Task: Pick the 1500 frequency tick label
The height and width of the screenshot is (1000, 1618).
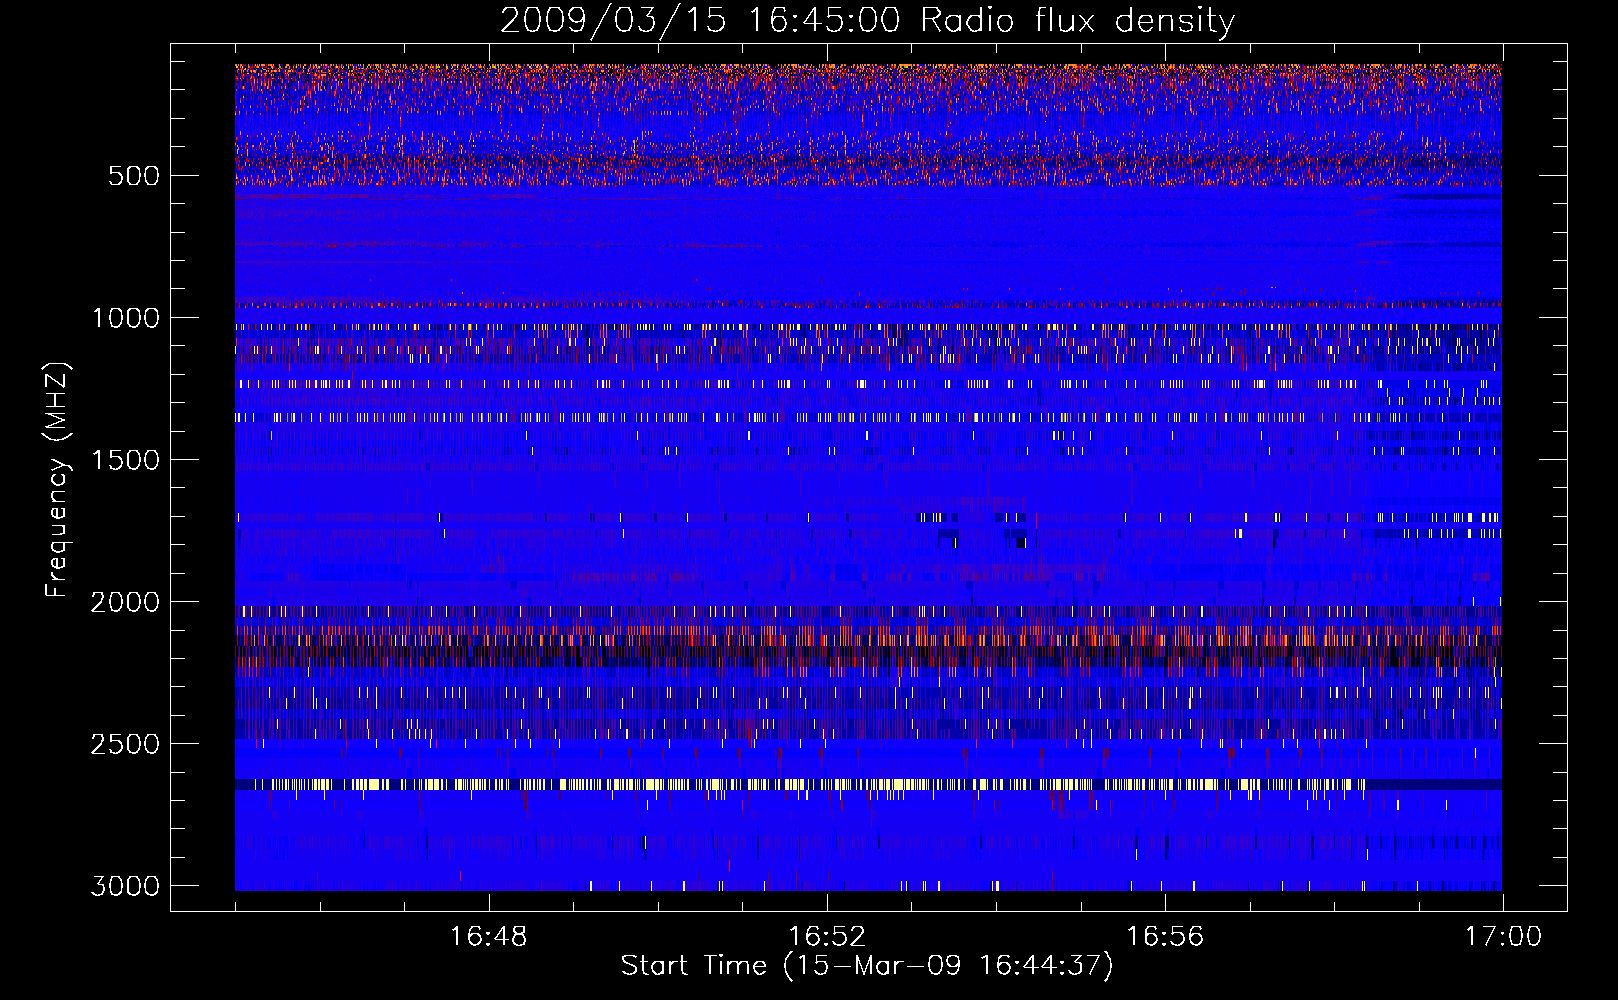Action: coord(125,460)
